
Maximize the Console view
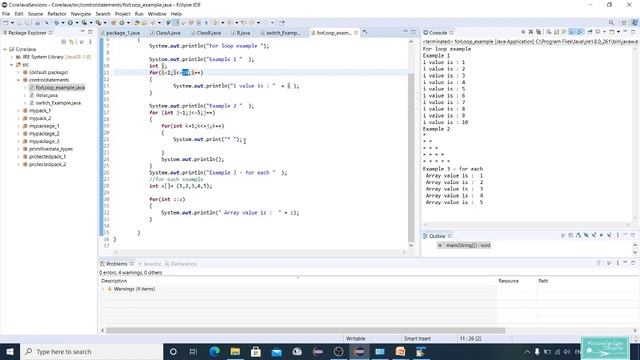633,32
